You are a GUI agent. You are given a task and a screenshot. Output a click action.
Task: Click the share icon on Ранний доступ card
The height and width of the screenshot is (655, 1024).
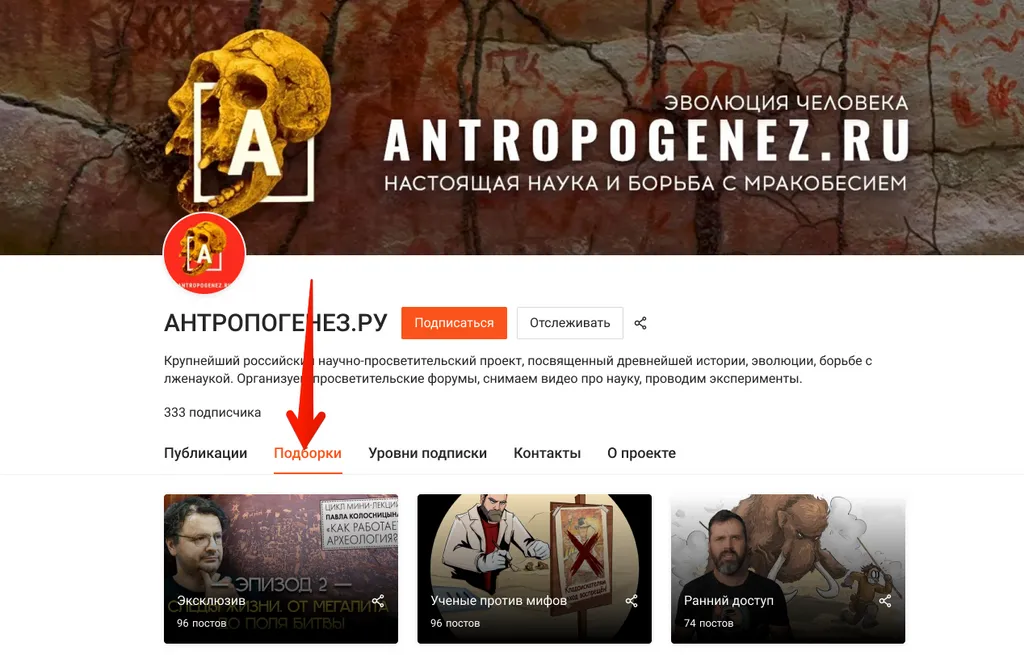(884, 601)
